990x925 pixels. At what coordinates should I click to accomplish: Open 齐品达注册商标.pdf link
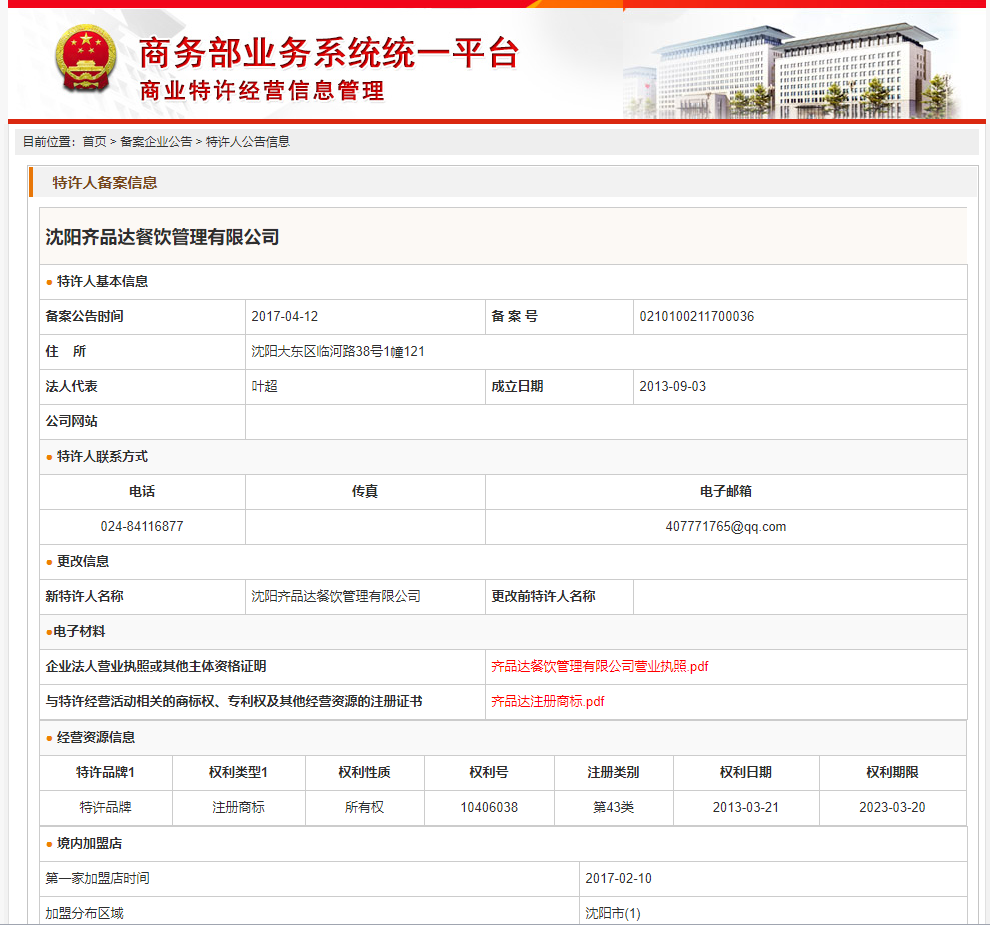pyautogui.click(x=547, y=701)
